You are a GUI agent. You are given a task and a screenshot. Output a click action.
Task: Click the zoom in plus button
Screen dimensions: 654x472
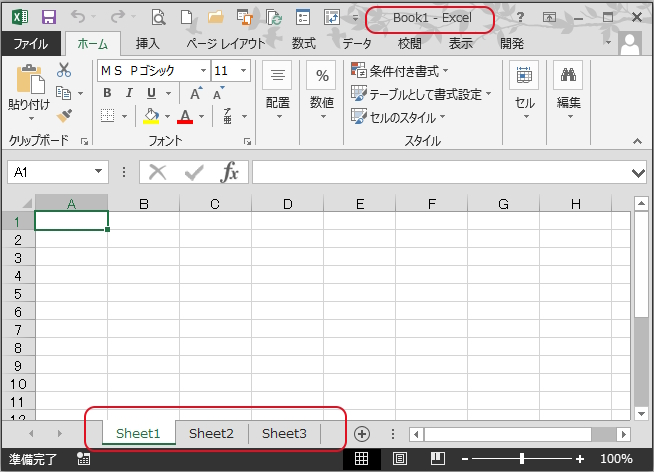click(x=580, y=459)
